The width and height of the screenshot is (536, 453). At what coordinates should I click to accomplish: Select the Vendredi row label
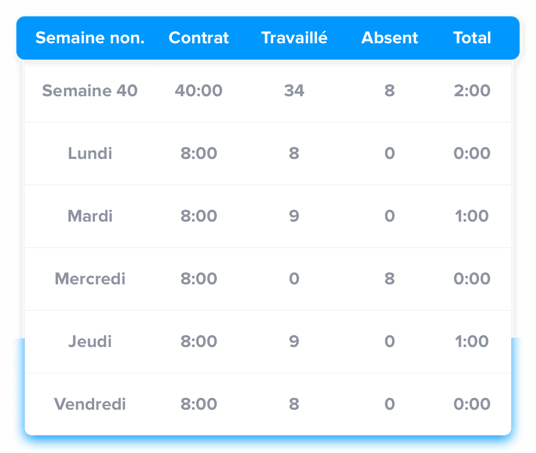coord(90,404)
